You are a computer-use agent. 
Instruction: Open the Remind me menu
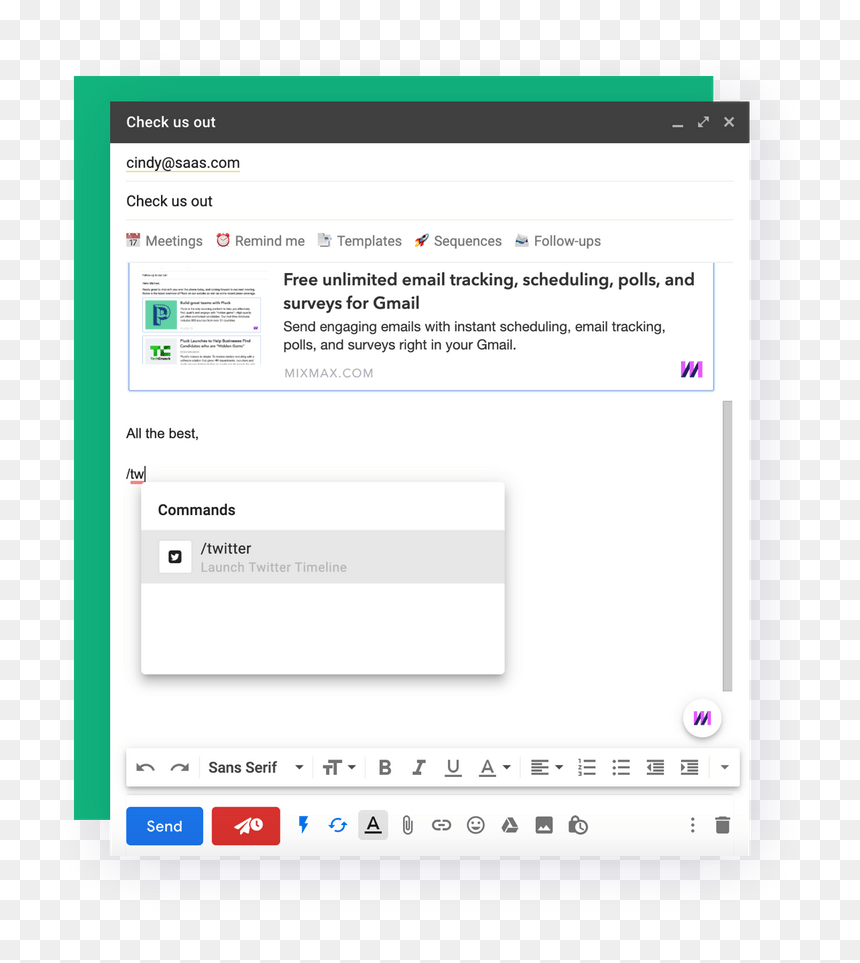click(x=260, y=241)
